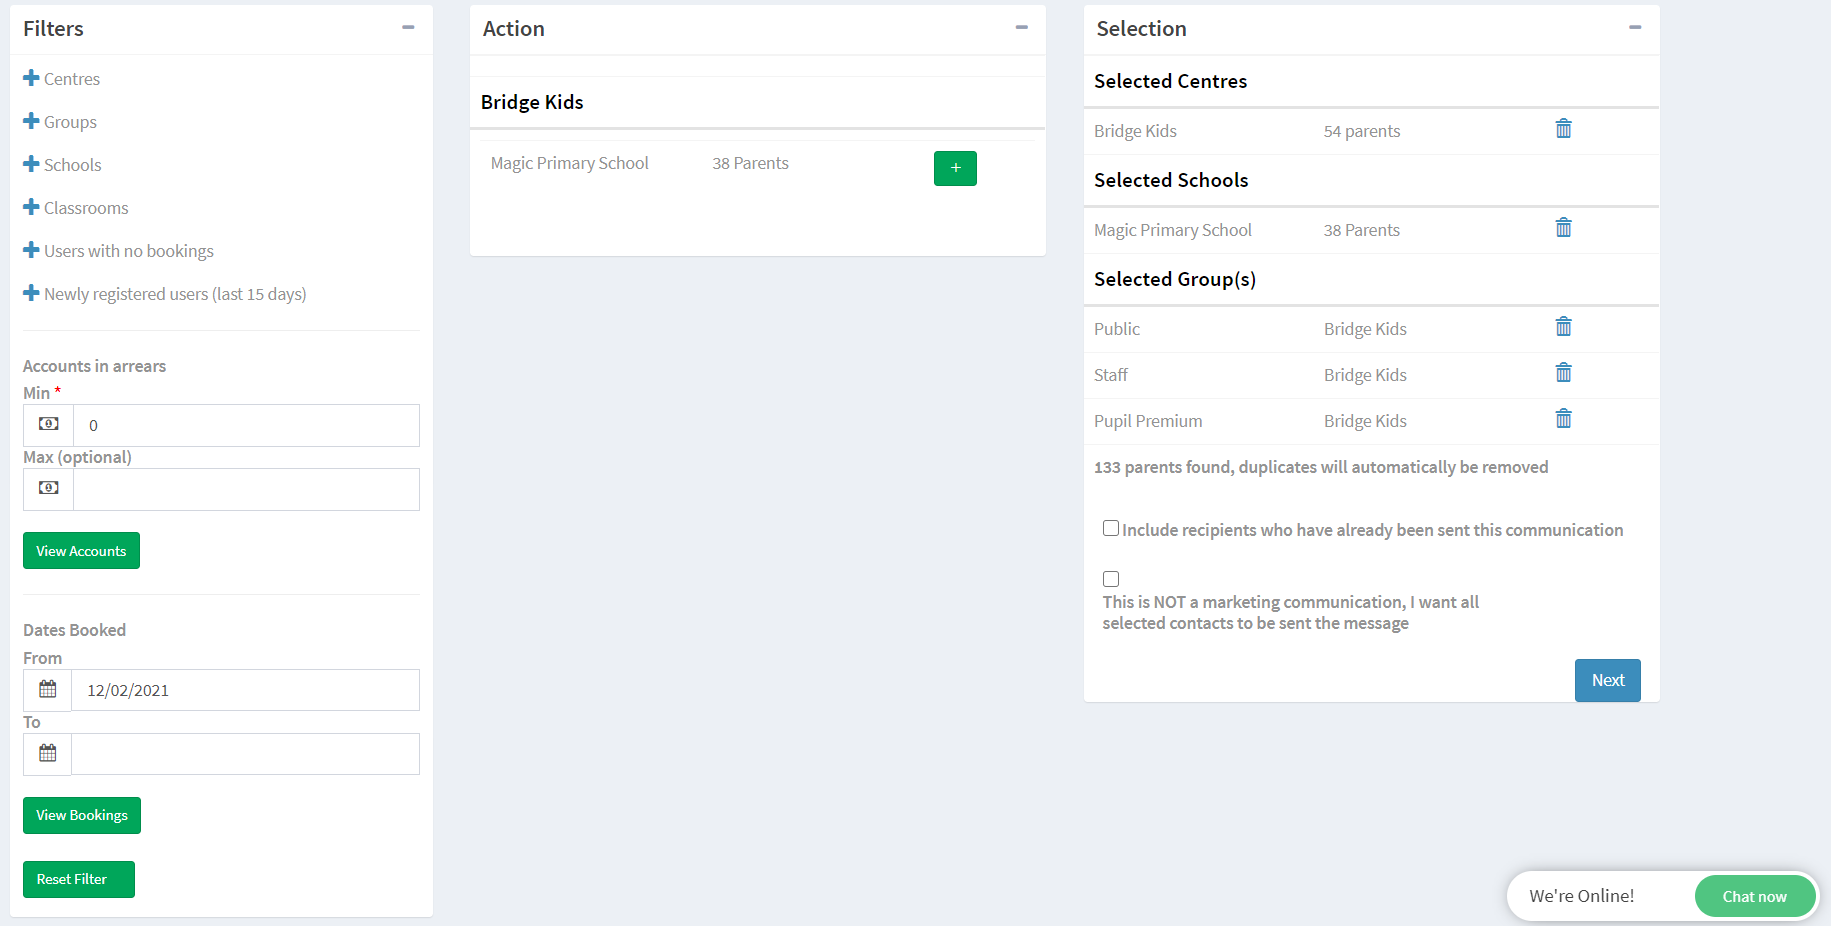Delete the Public group from selection

pyautogui.click(x=1563, y=326)
